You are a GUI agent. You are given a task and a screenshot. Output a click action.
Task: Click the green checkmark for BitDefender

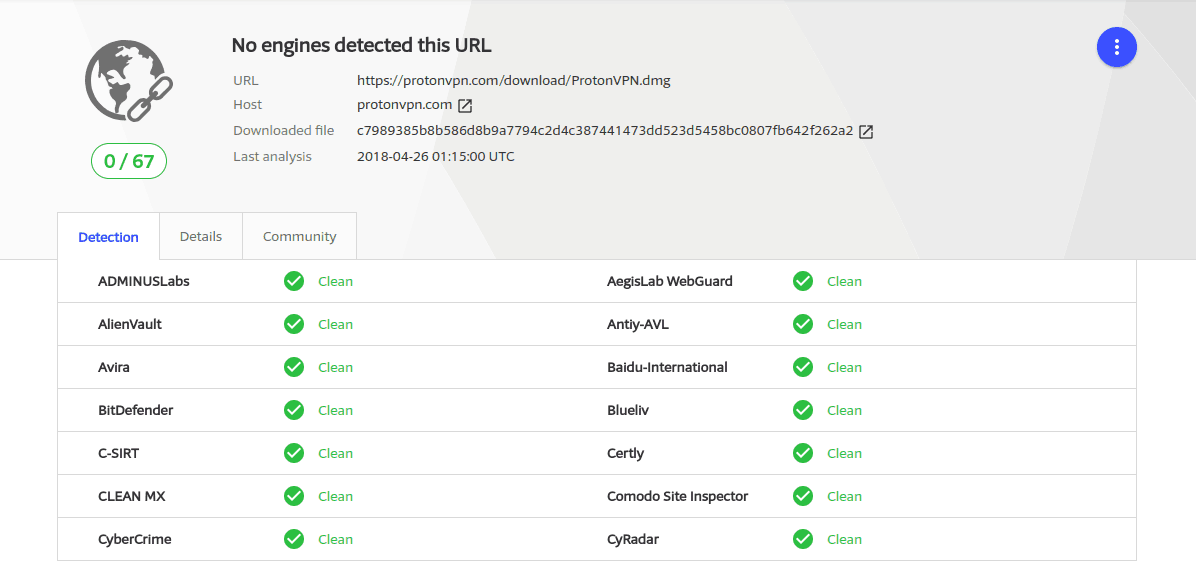pos(294,411)
